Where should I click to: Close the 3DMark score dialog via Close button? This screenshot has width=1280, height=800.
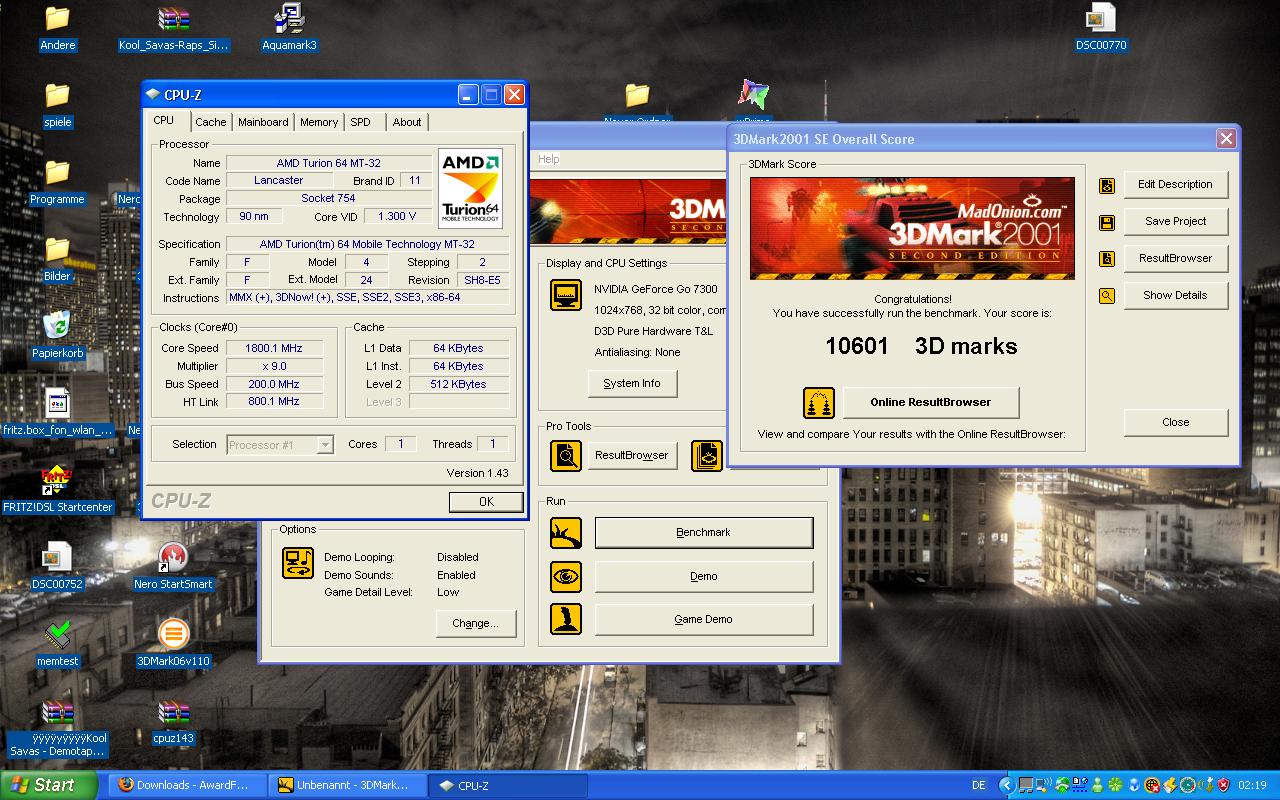pos(1175,423)
